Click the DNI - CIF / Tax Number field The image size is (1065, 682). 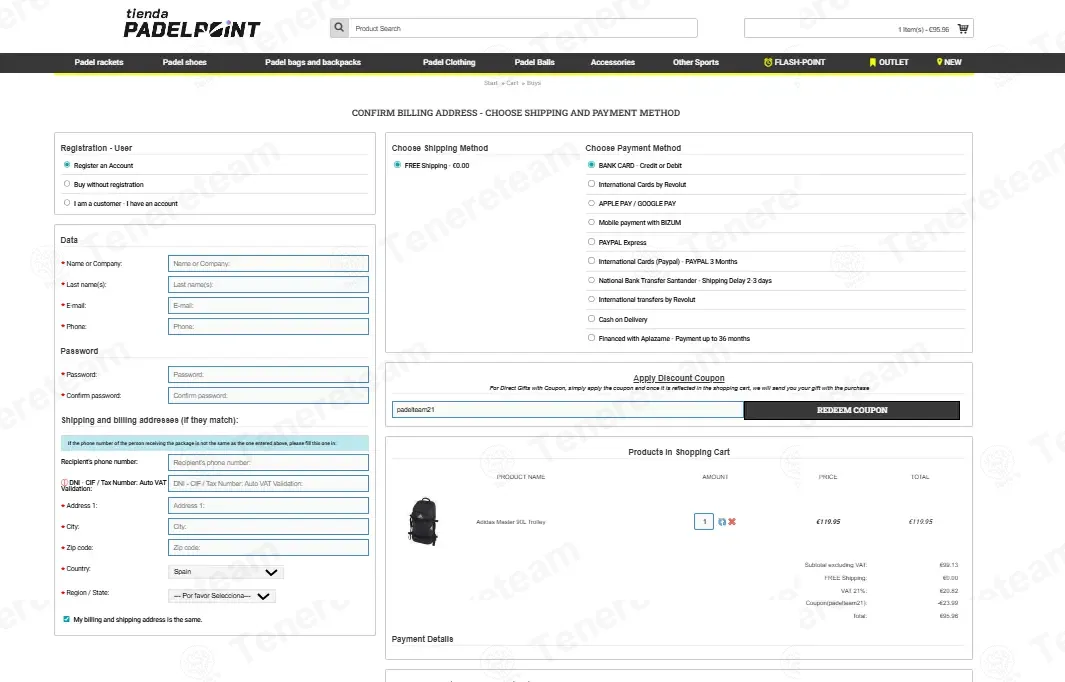pyautogui.click(x=268, y=484)
